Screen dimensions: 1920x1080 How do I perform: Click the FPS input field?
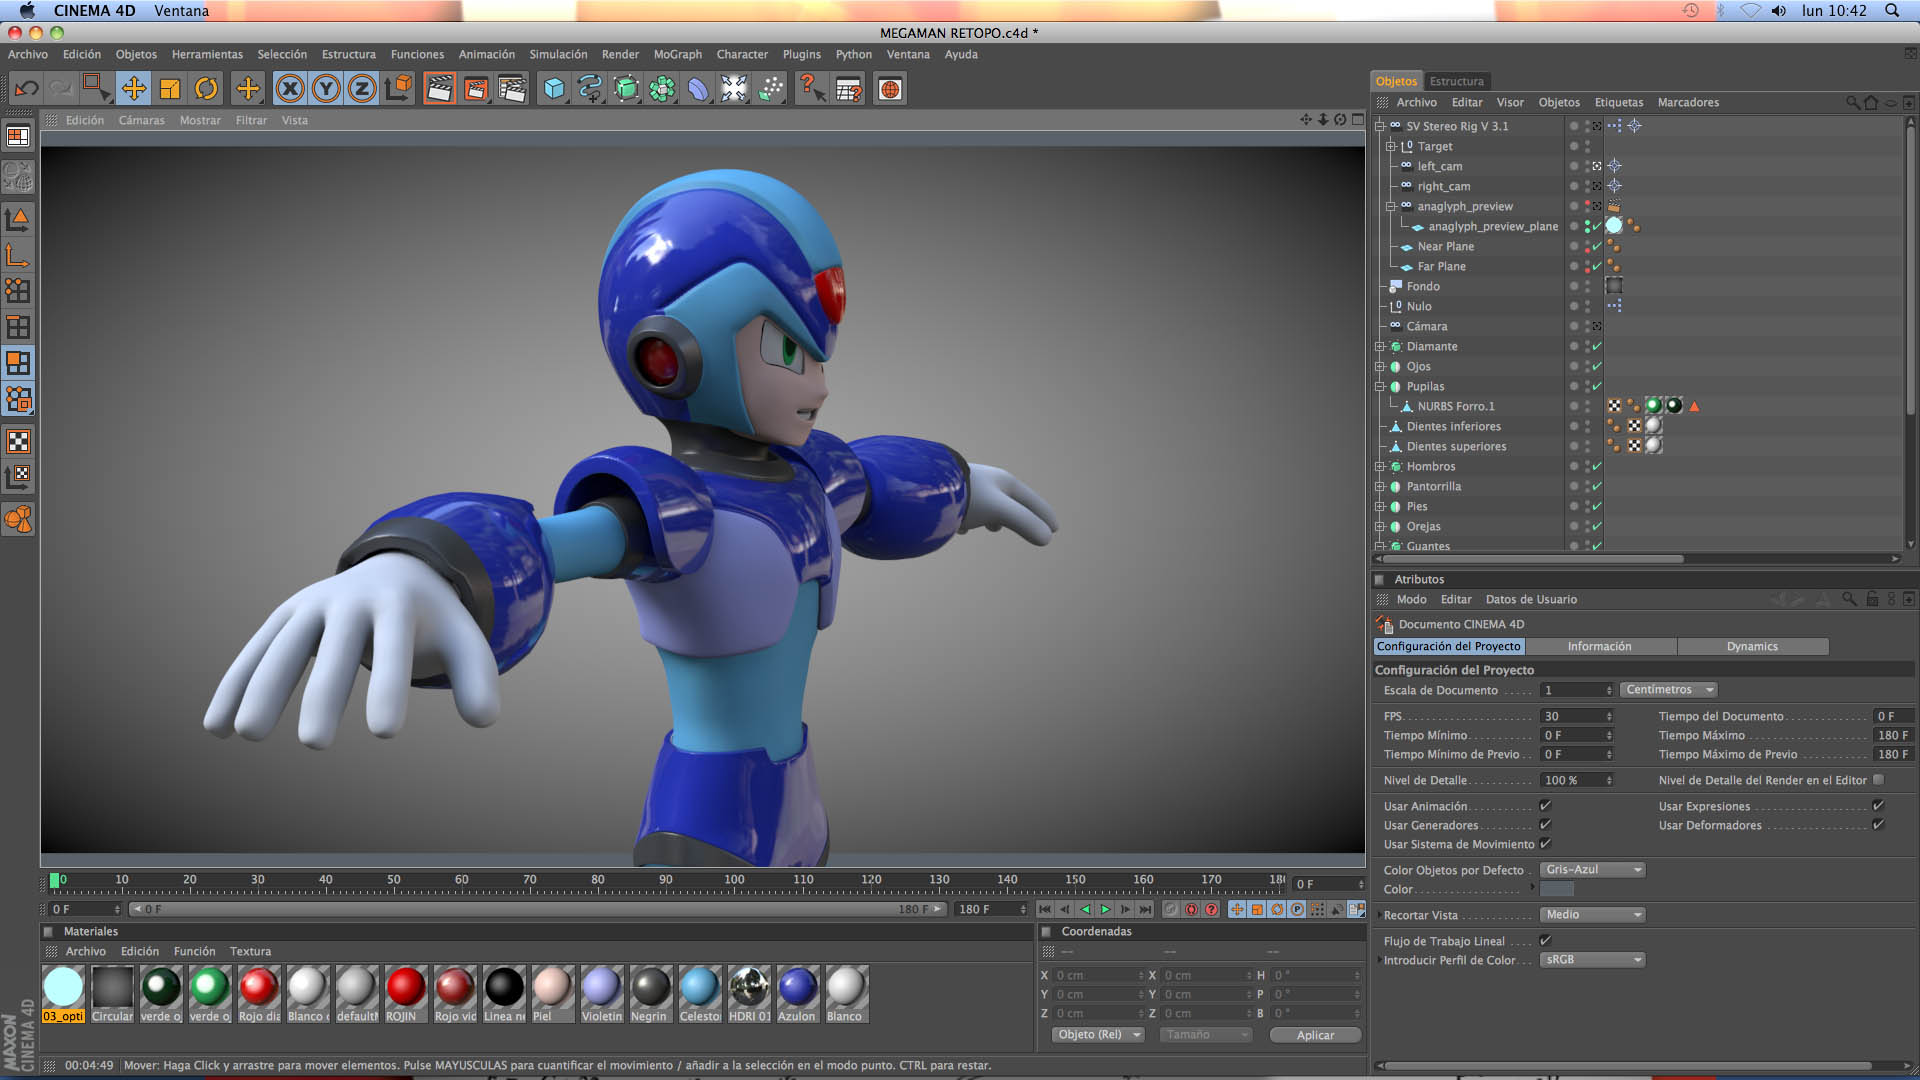point(1573,716)
